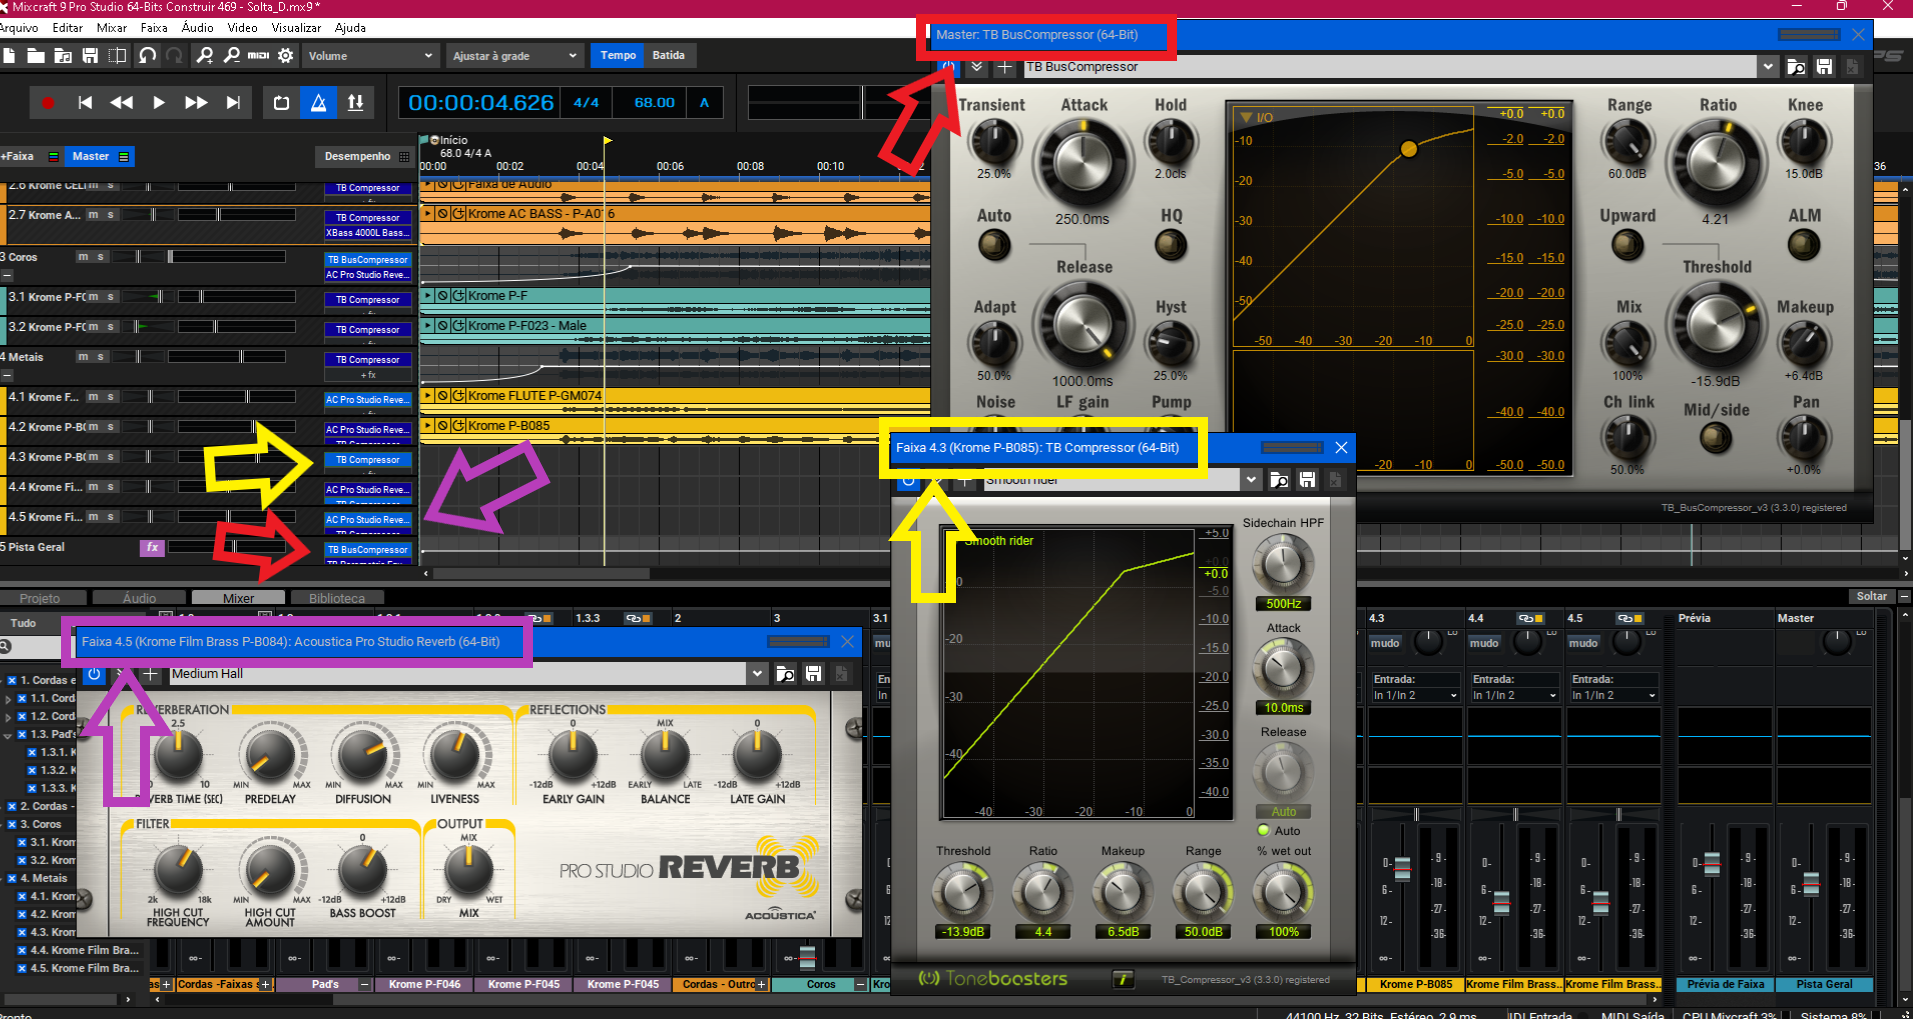The image size is (1913, 1019).
Task: Toggle the Auto release option in TB Compressor
Action: [1264, 830]
